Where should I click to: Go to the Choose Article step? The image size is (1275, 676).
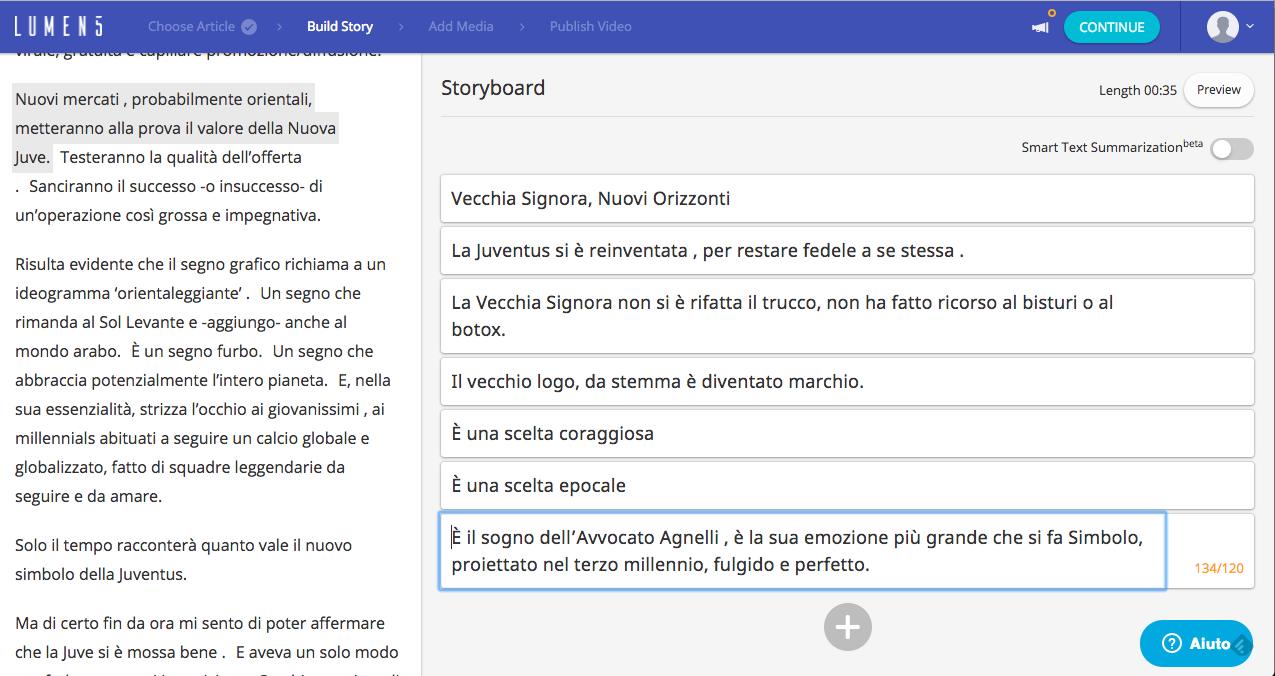pos(192,27)
